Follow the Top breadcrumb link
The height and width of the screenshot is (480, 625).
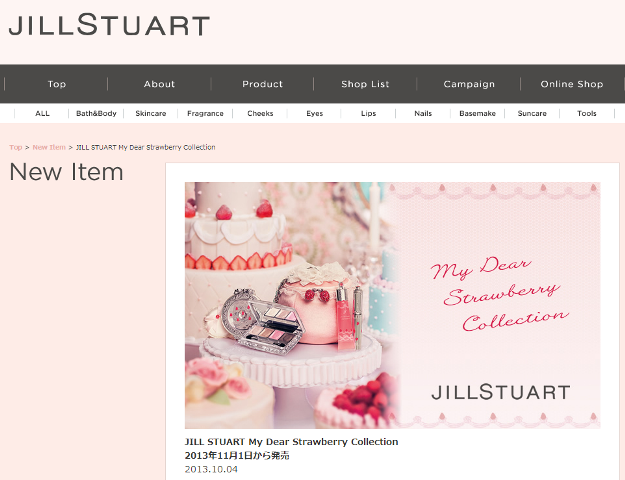click(16, 147)
